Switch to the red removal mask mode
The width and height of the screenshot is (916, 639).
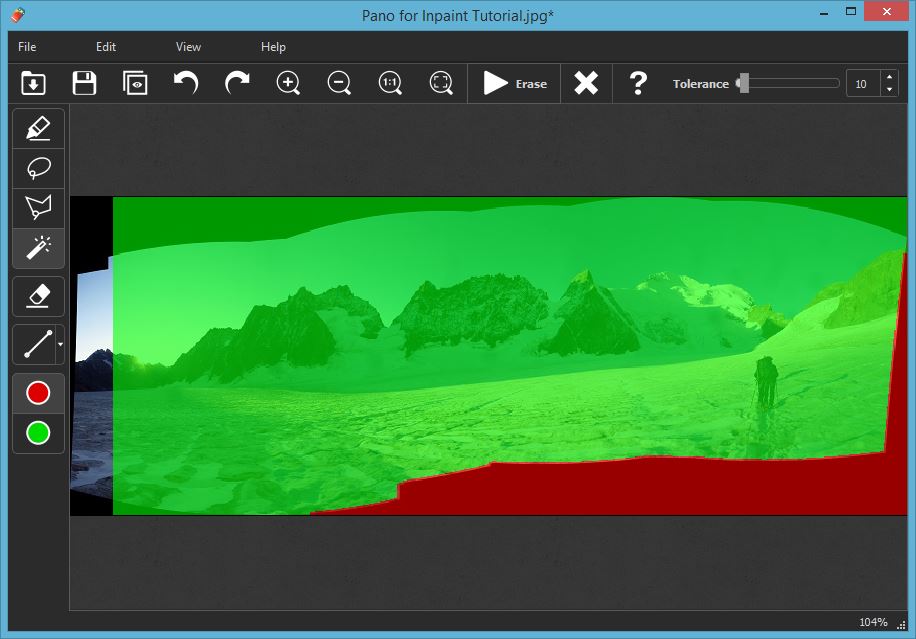pos(37,392)
